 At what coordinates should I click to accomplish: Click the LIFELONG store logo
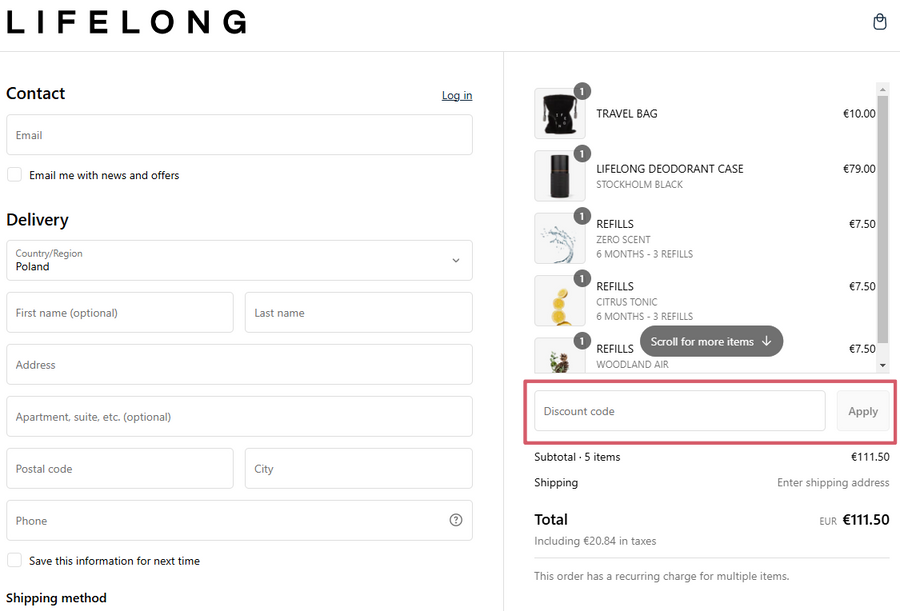pos(126,22)
